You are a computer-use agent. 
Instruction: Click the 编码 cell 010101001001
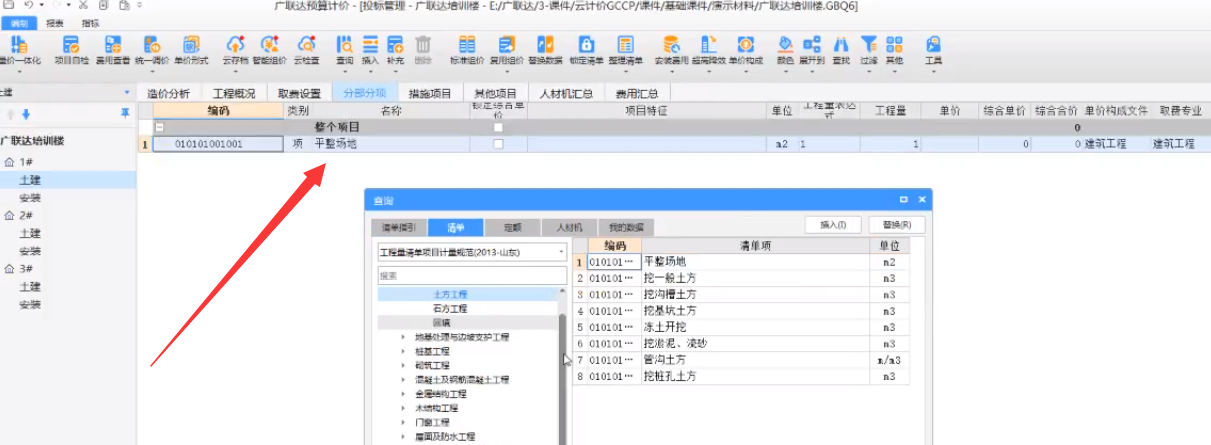tap(217, 144)
